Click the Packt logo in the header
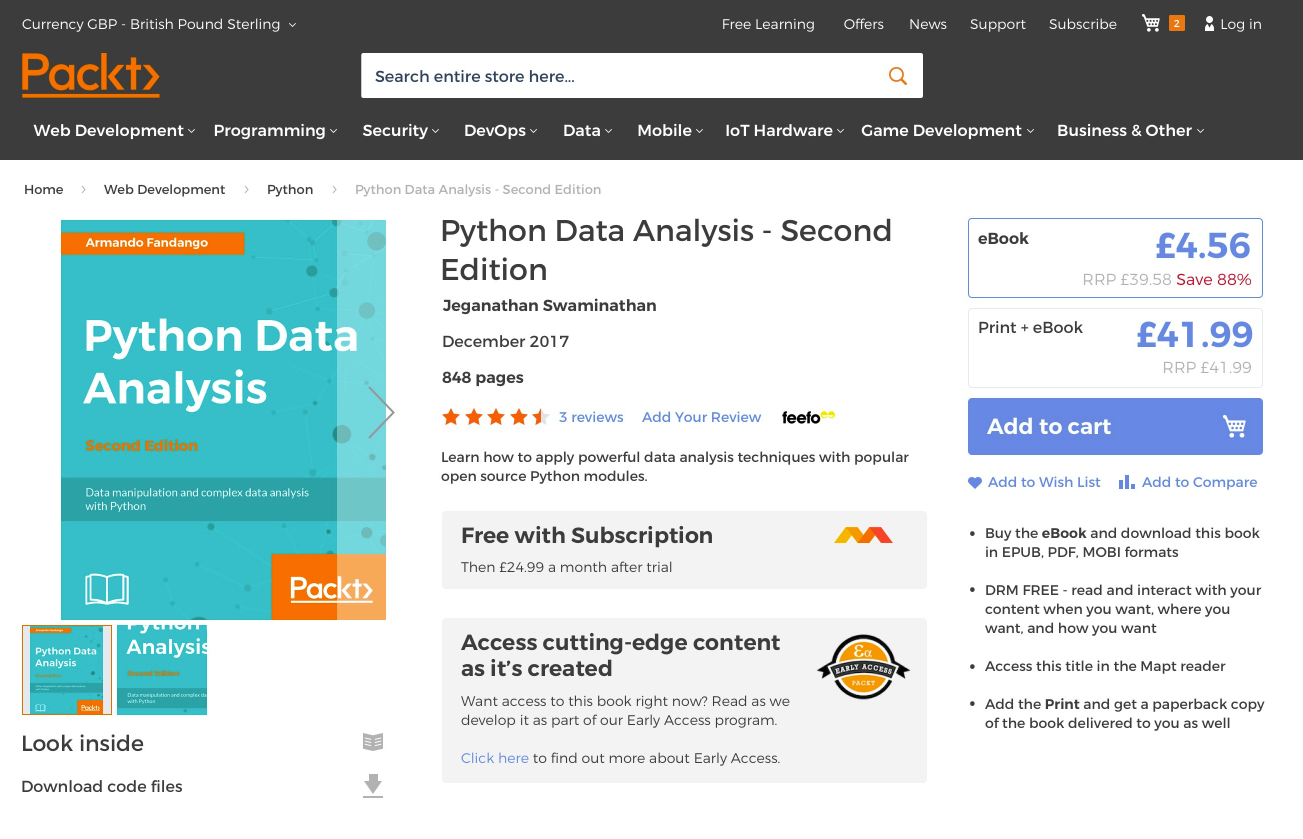 click(x=90, y=75)
